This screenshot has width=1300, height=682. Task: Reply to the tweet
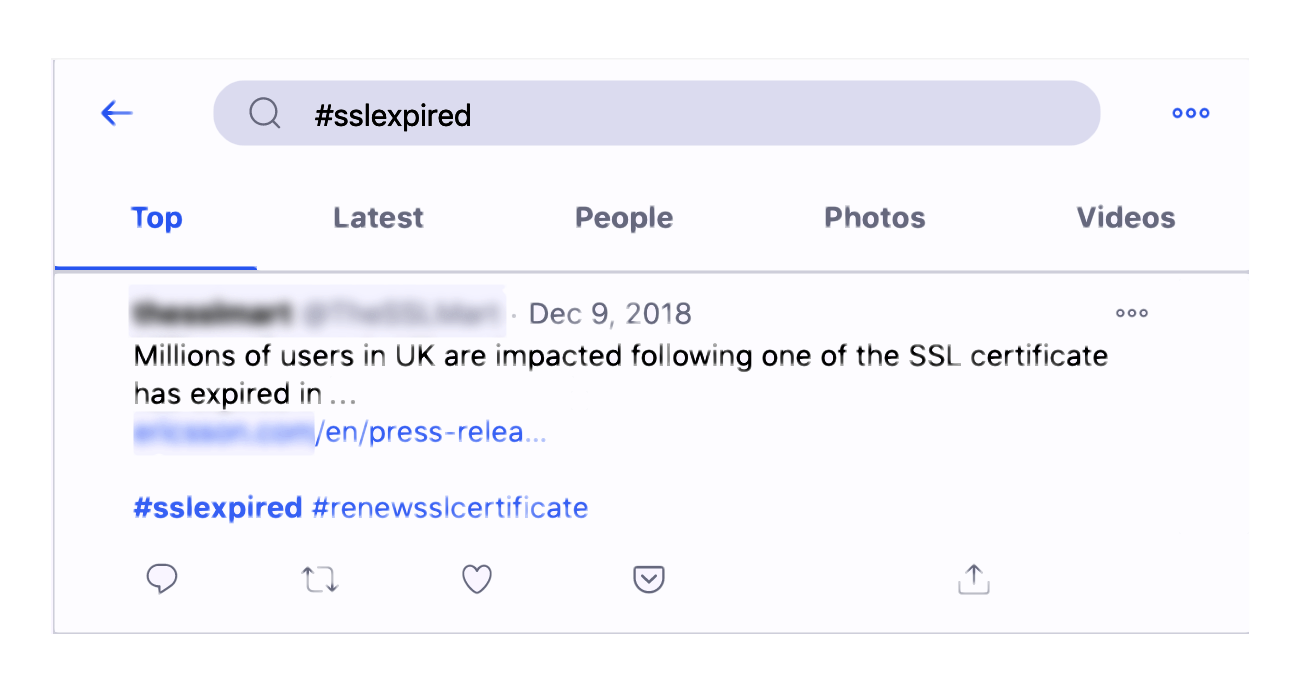point(162,579)
